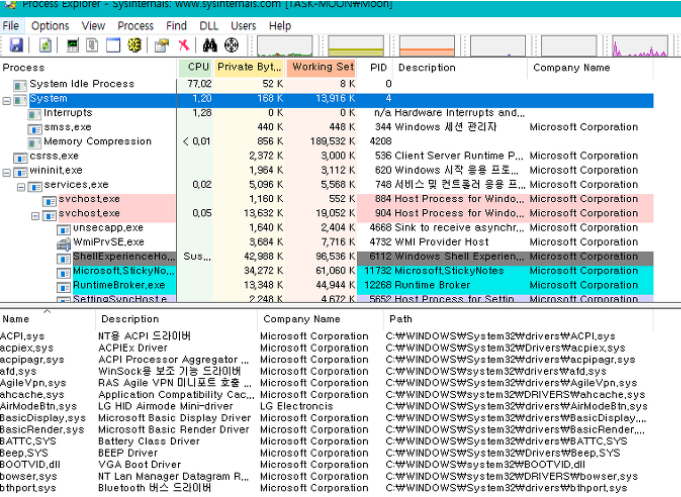The height and width of the screenshot is (497, 681).
Task: Click the WmiPrvSE.exe process icon
Action: [x=63, y=243]
